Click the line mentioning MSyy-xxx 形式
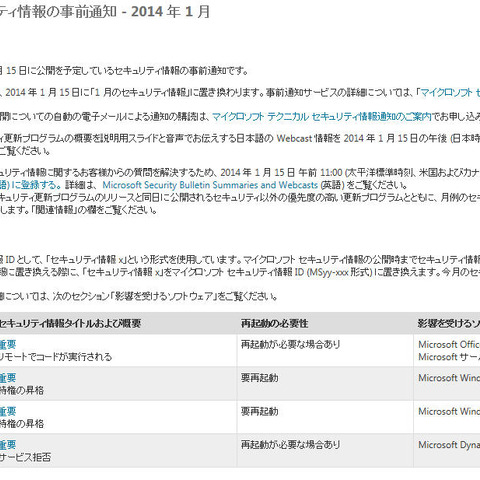480x480 pixels. (240, 272)
